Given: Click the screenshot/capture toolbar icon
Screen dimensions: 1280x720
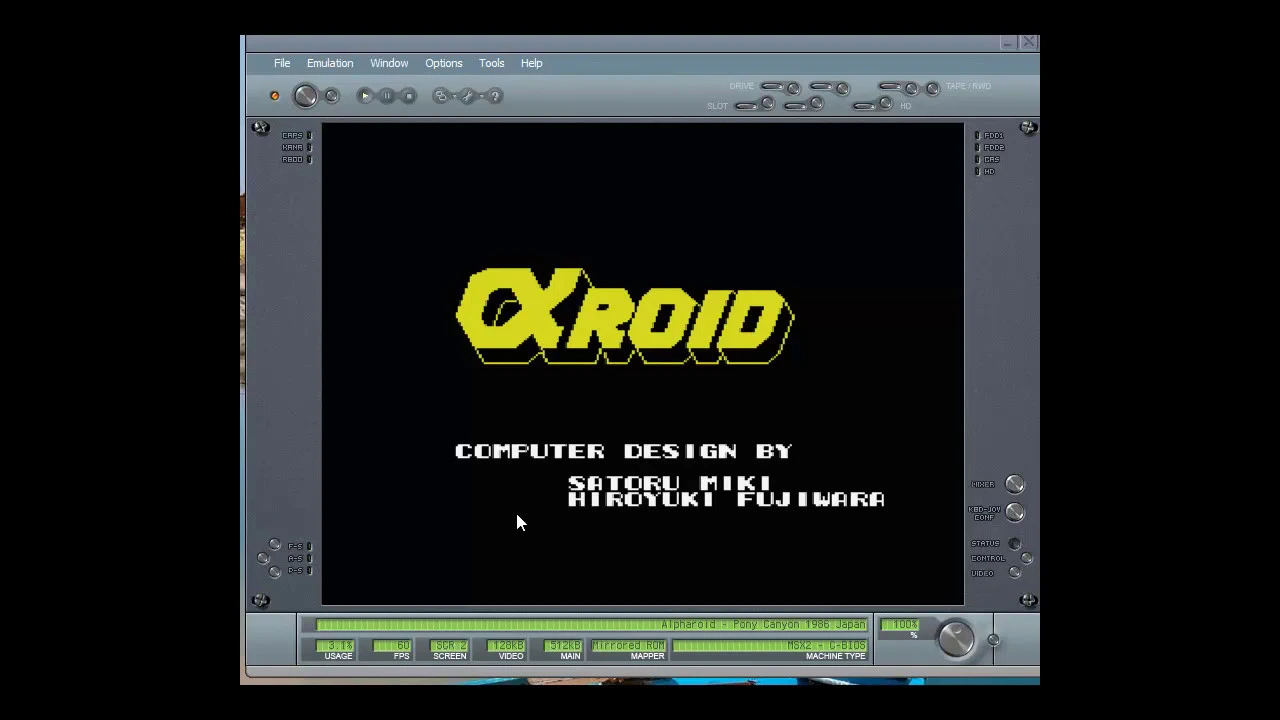Looking at the screenshot, I should [x=441, y=96].
